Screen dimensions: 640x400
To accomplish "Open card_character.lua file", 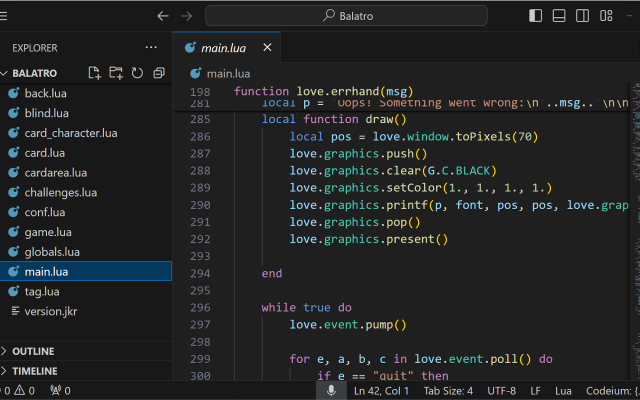I will (86, 133).
